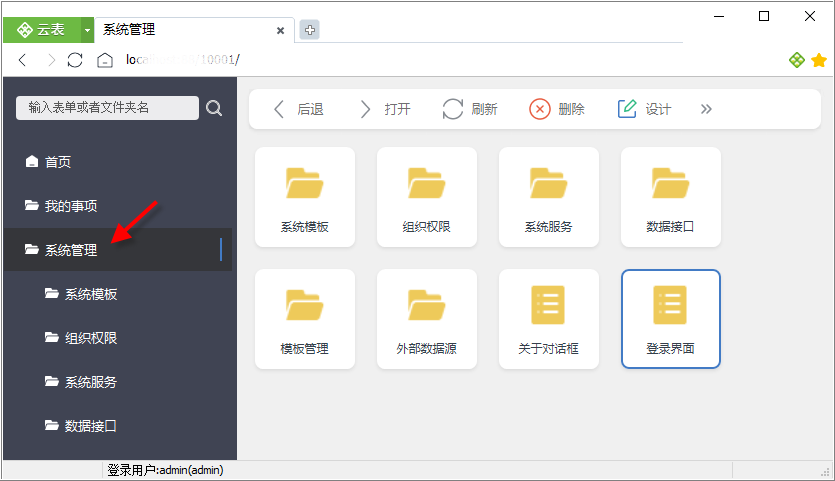This screenshot has height=481, width=835.
Task: Select the 组织权限 folder card
Action: click(427, 197)
